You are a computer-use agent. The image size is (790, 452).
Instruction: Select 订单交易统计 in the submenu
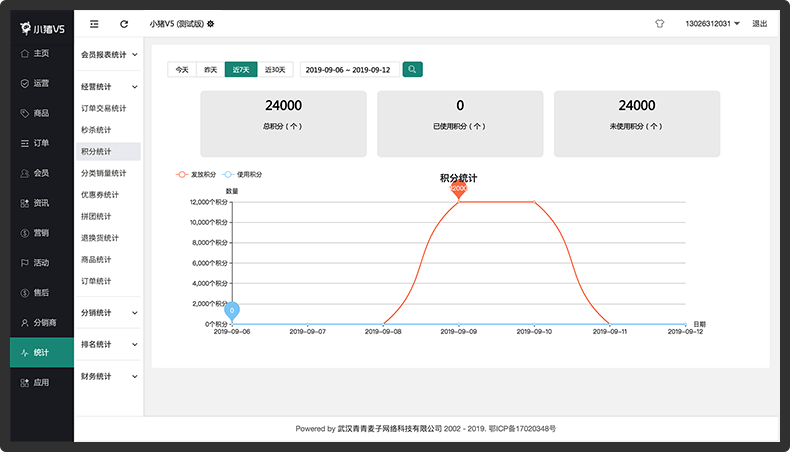(104, 108)
